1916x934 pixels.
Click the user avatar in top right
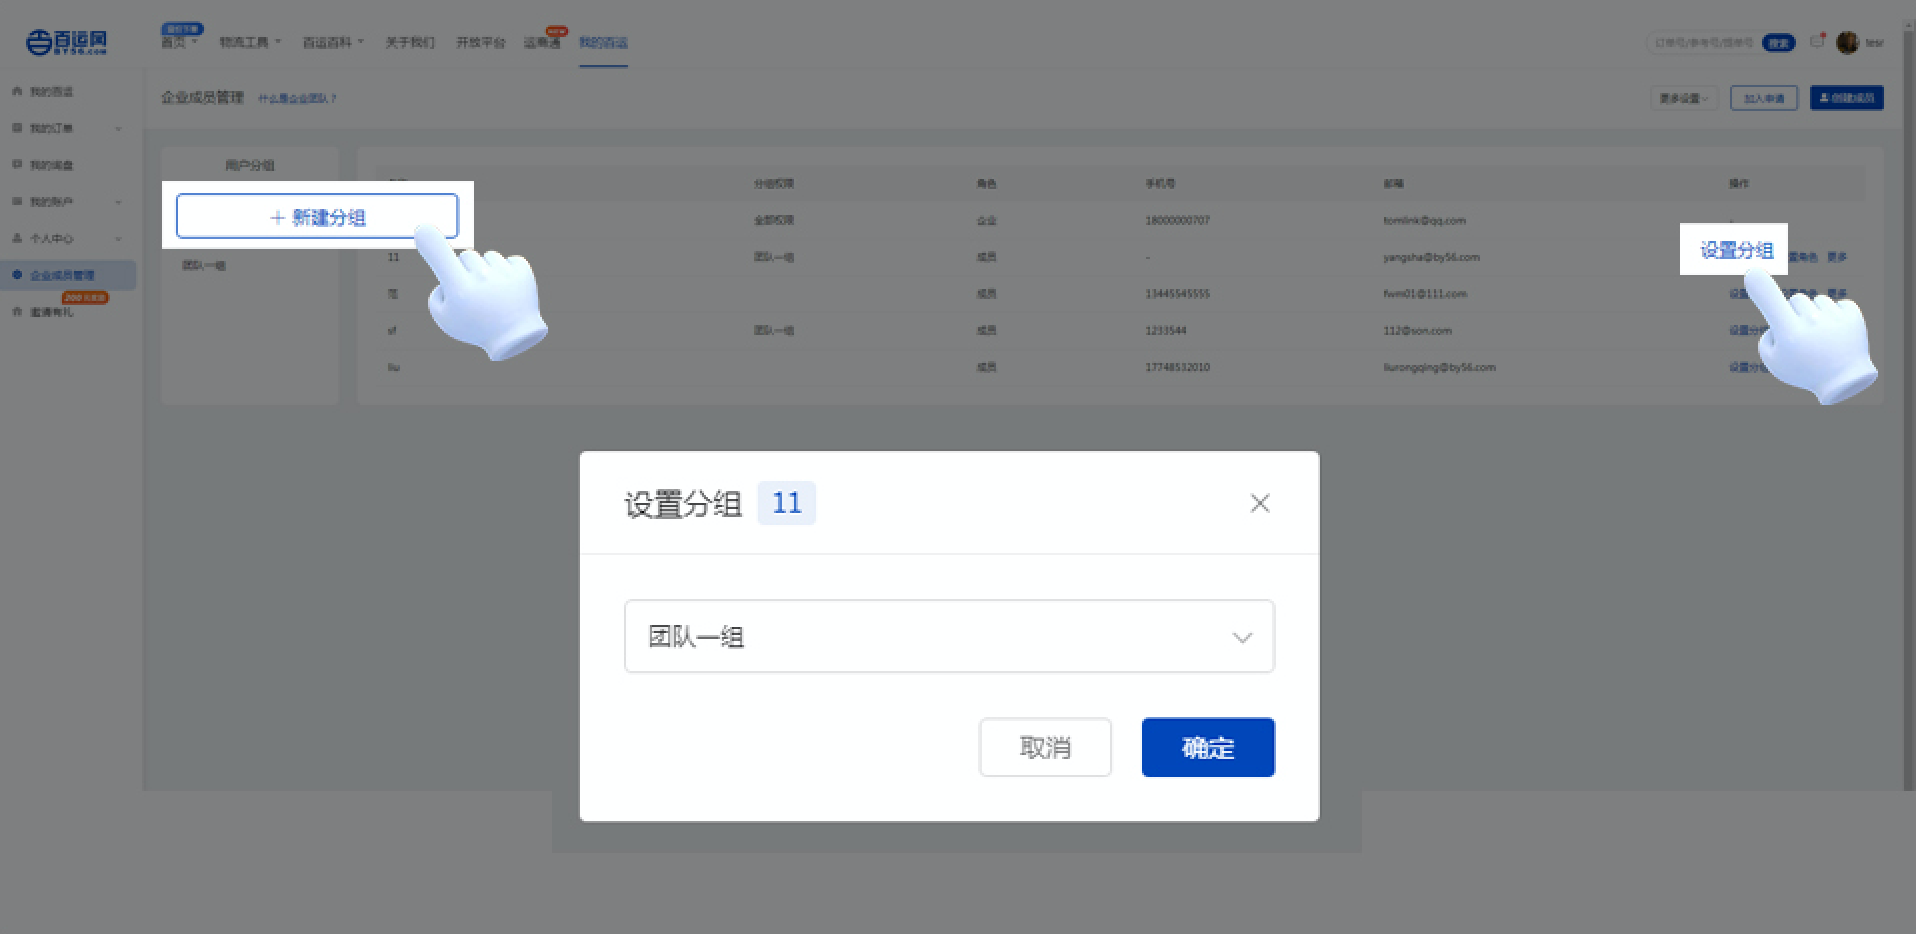pyautogui.click(x=1848, y=41)
